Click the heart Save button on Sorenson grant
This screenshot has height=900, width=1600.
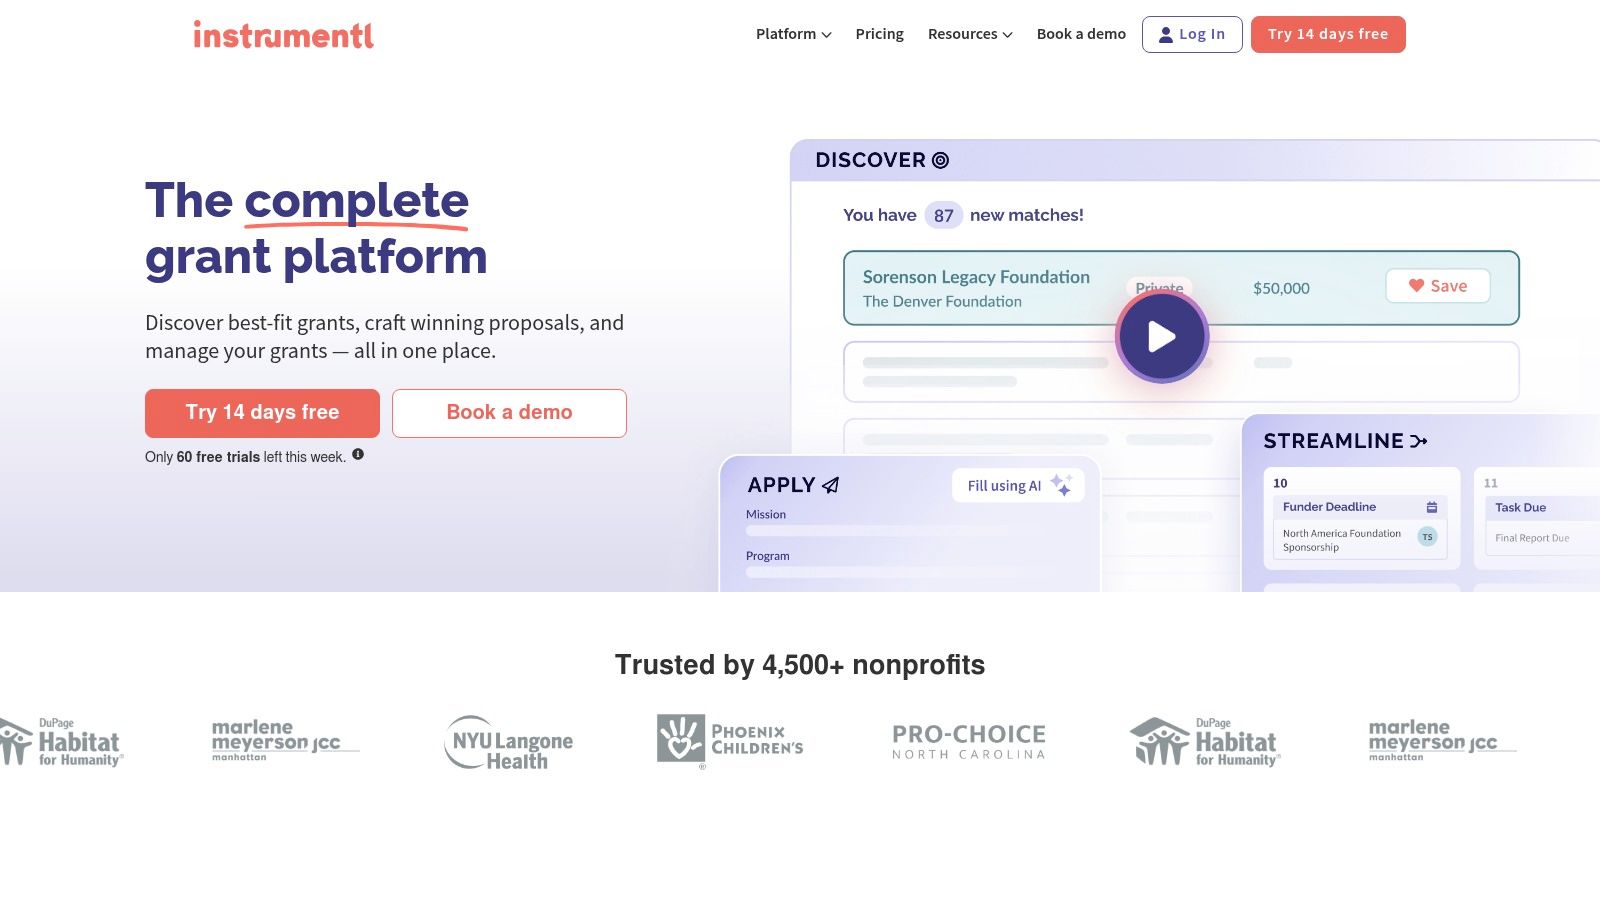click(1437, 286)
